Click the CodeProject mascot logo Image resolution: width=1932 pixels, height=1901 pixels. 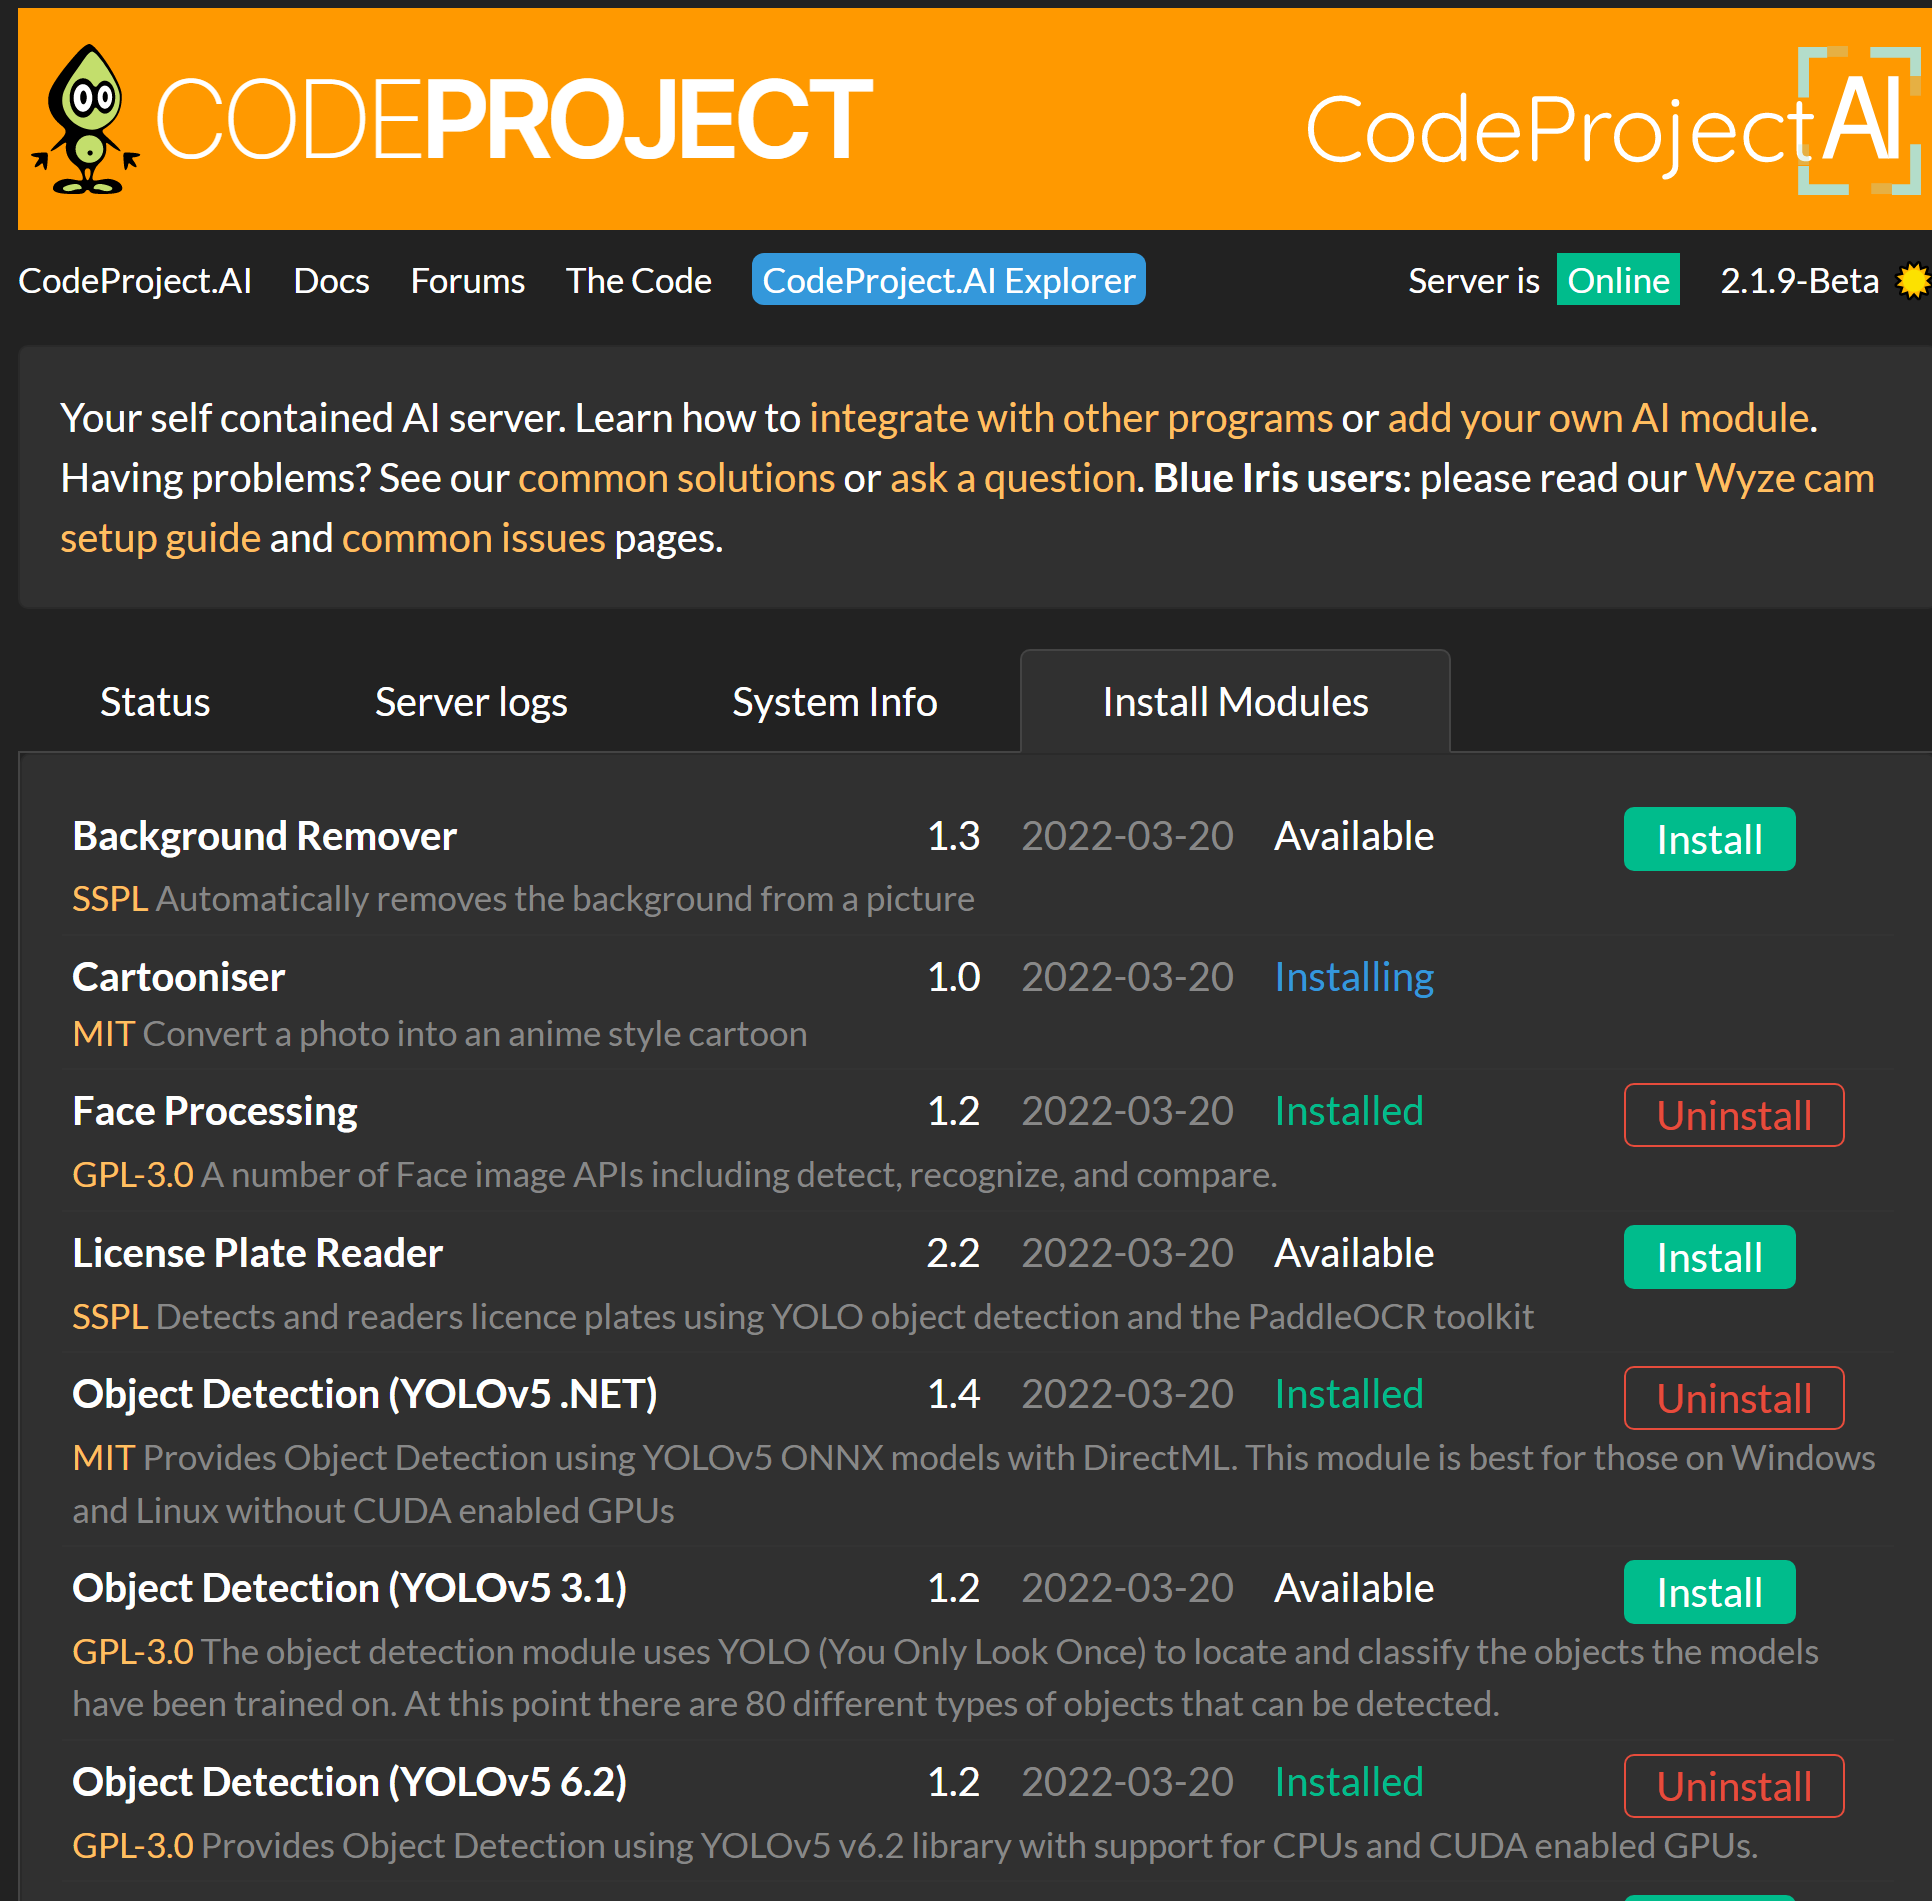click(86, 120)
